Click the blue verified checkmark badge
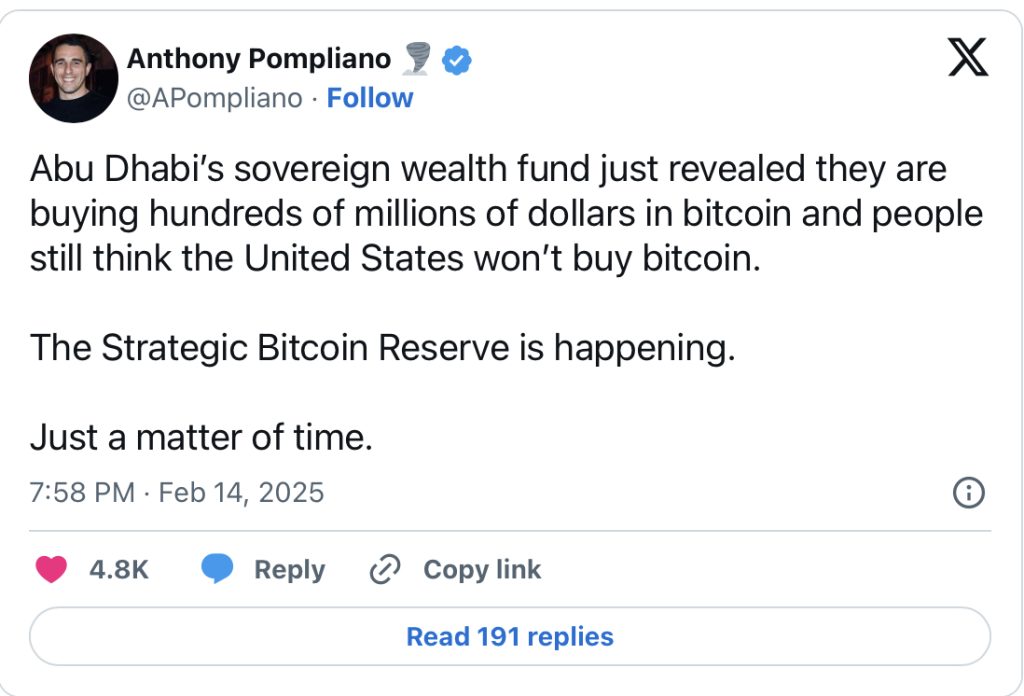This screenshot has width=1024, height=696. pyautogui.click(x=457, y=60)
